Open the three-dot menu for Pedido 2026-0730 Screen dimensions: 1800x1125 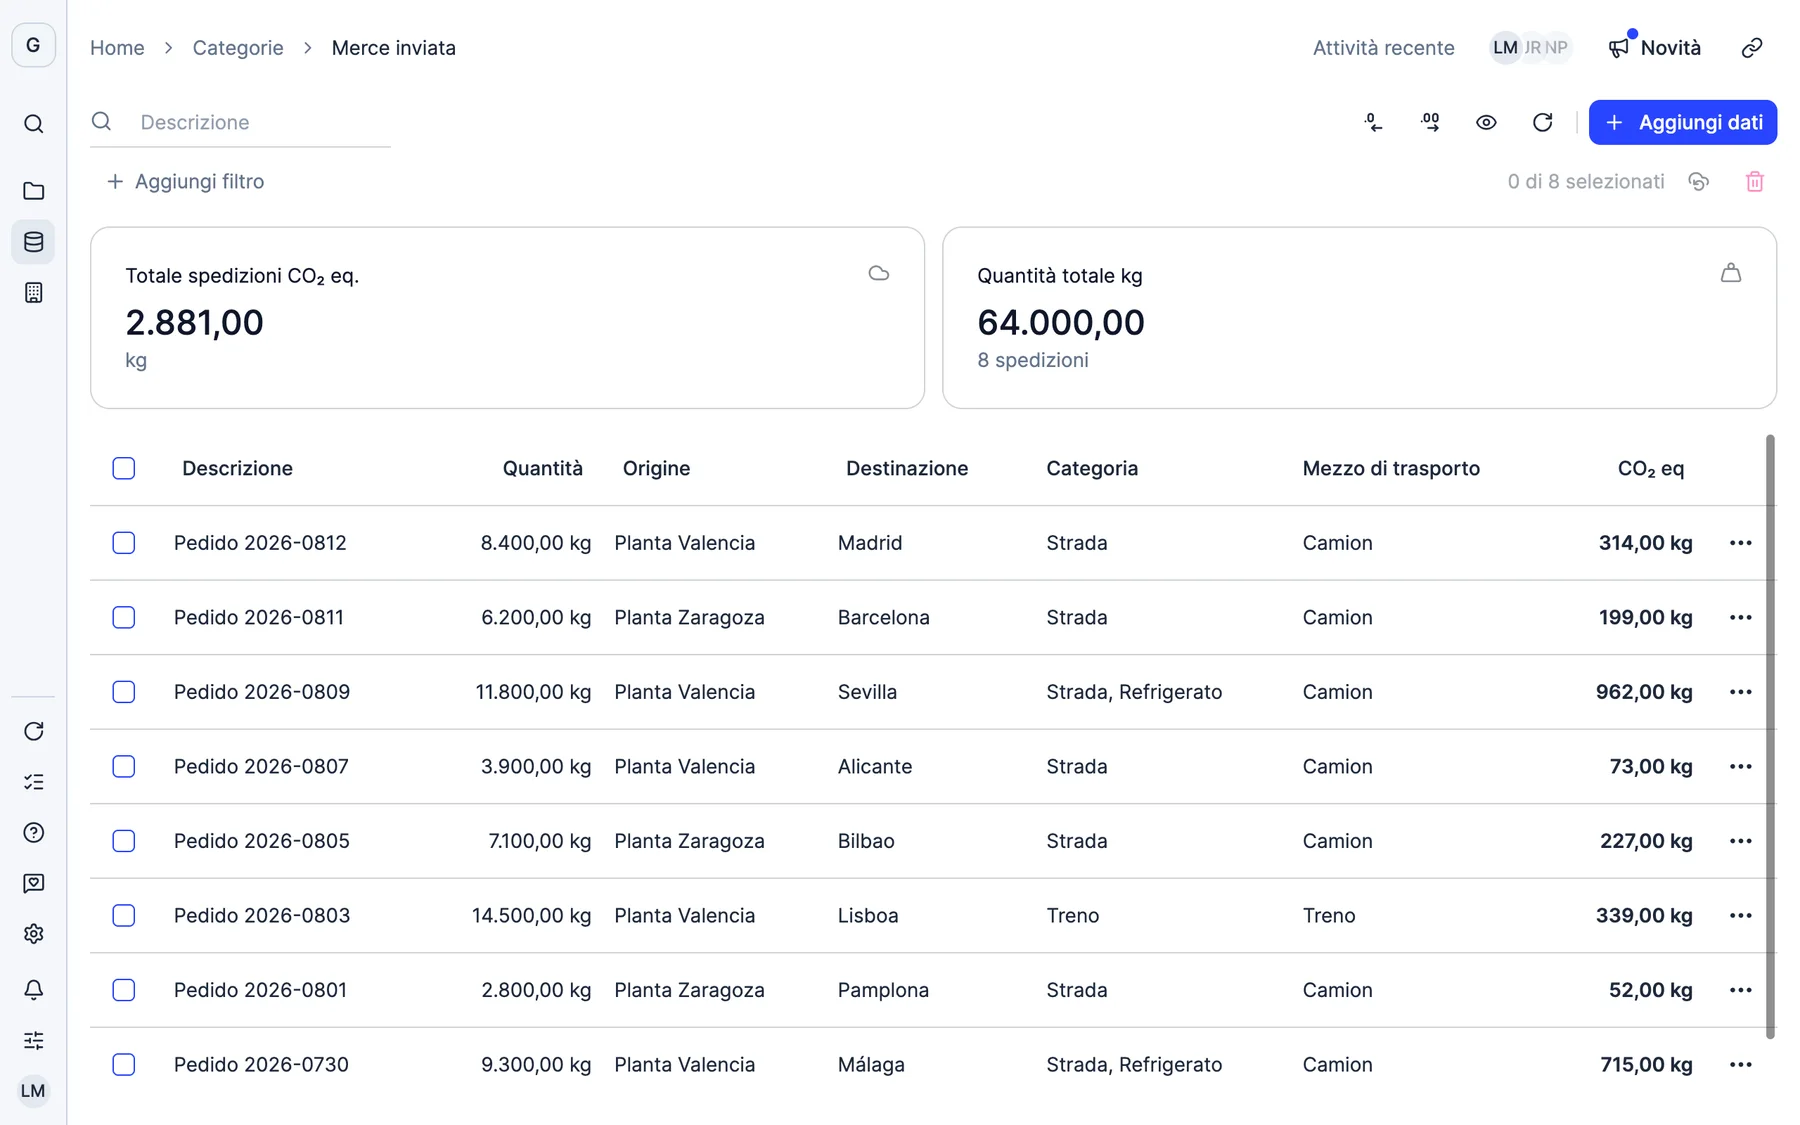pos(1741,1064)
